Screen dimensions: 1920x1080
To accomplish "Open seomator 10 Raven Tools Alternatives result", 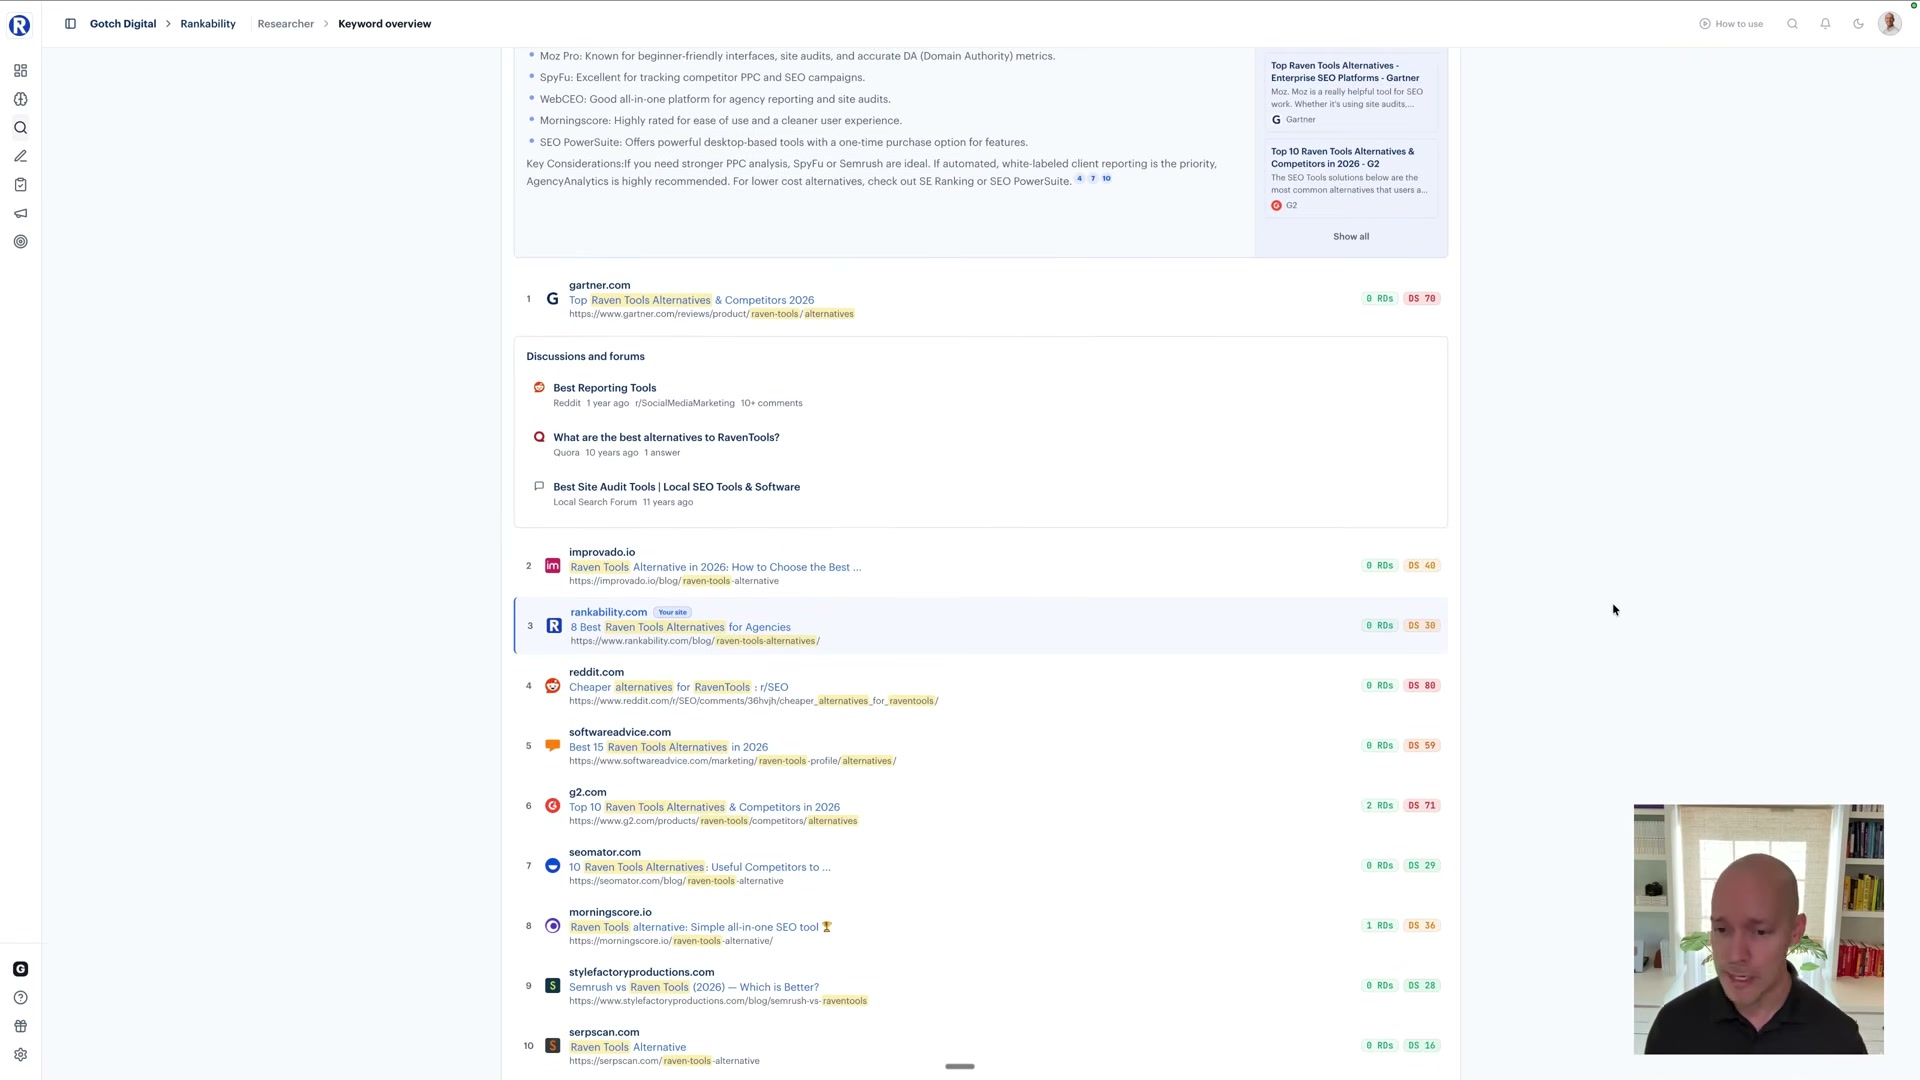I will point(699,867).
